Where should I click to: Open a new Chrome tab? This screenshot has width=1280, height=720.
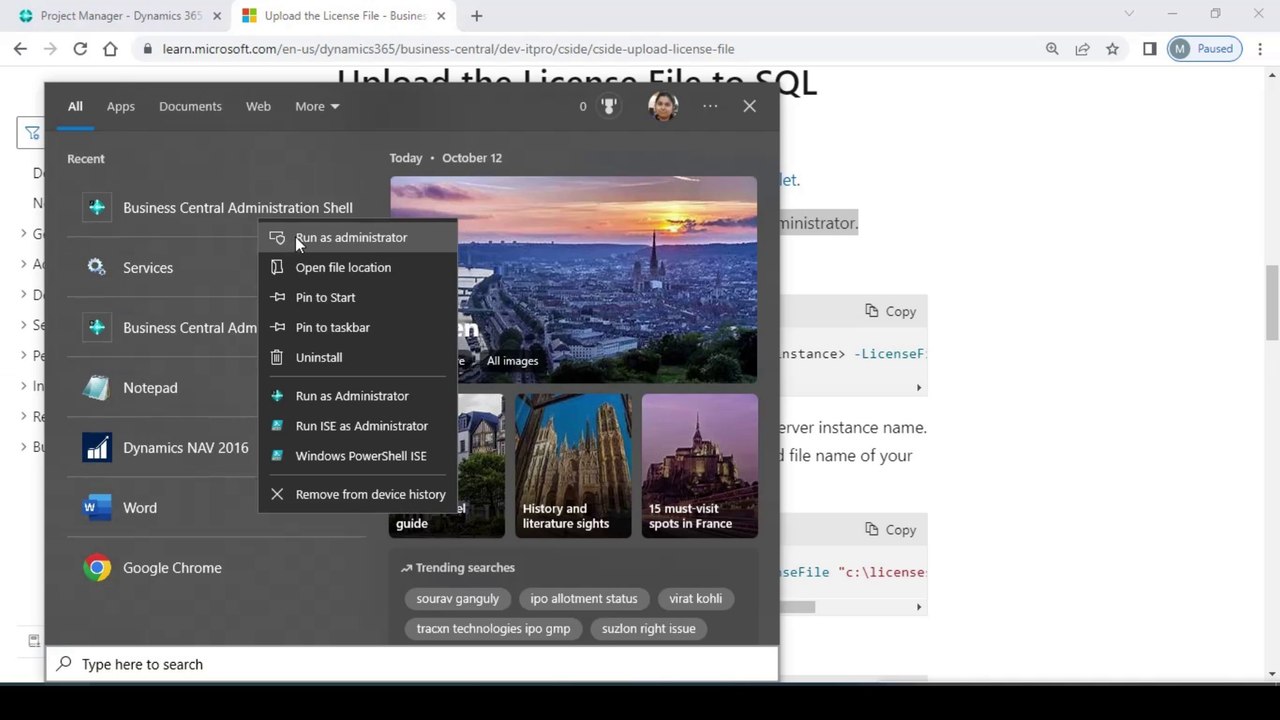(x=477, y=16)
